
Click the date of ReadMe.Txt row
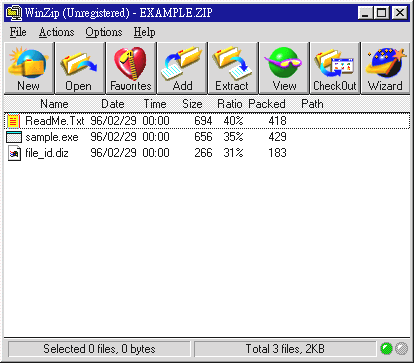point(113,121)
